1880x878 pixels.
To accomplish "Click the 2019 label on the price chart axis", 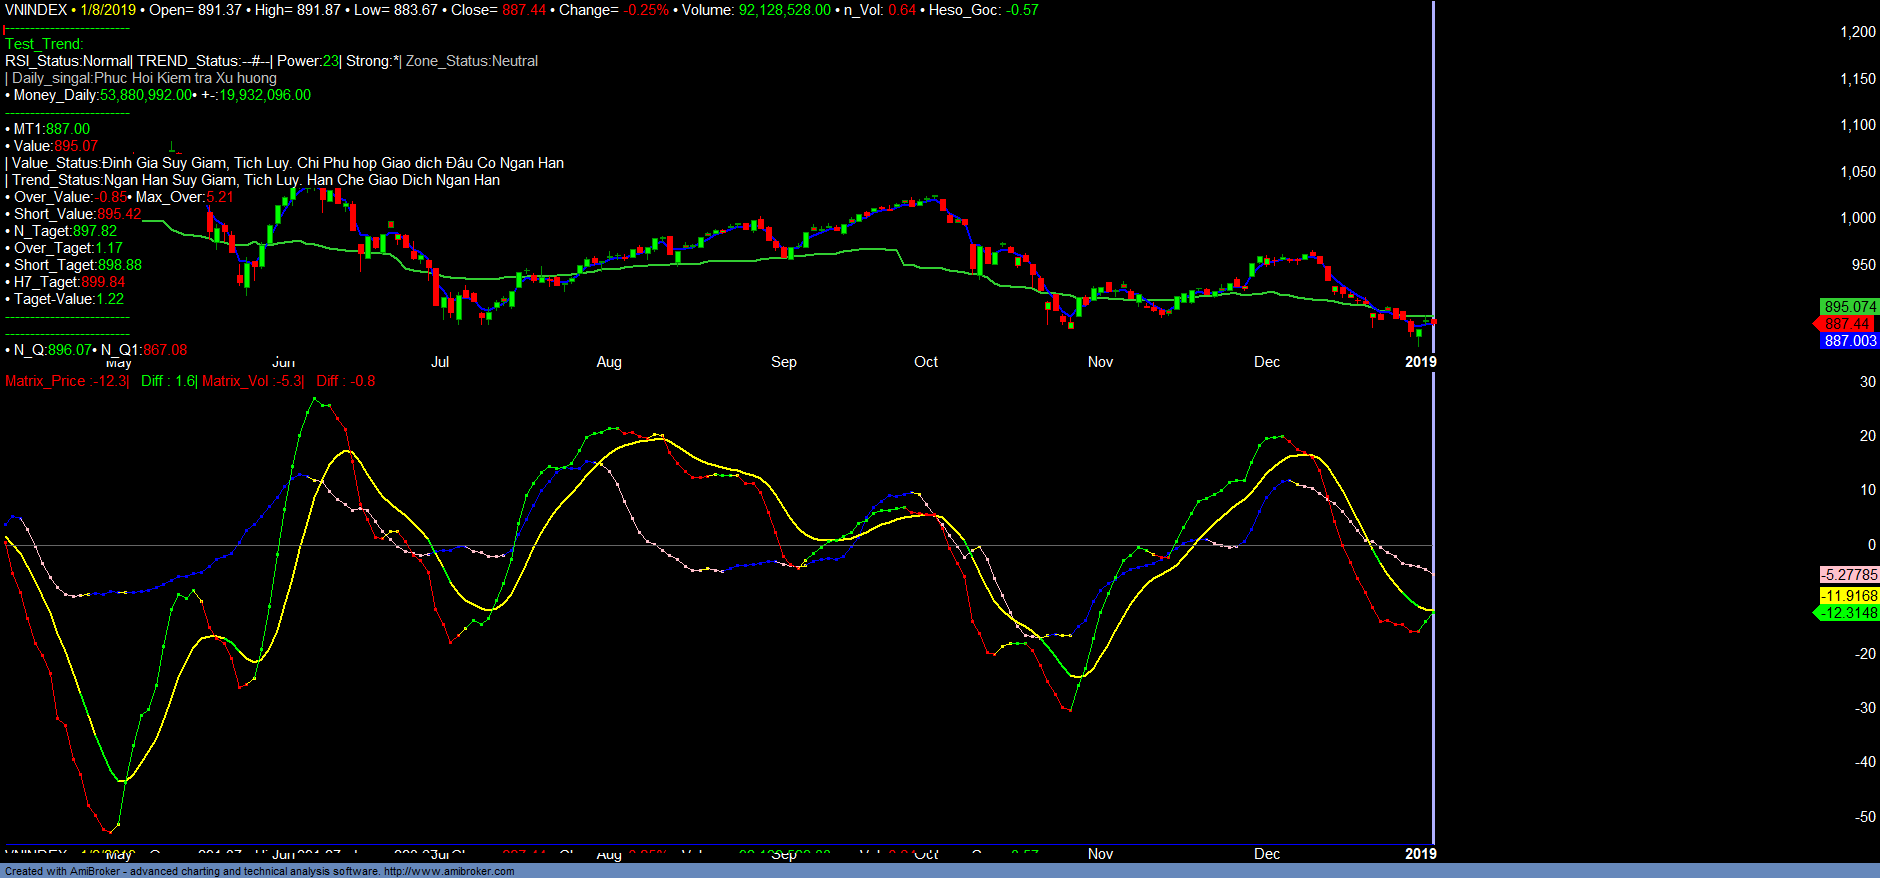I will [1420, 362].
